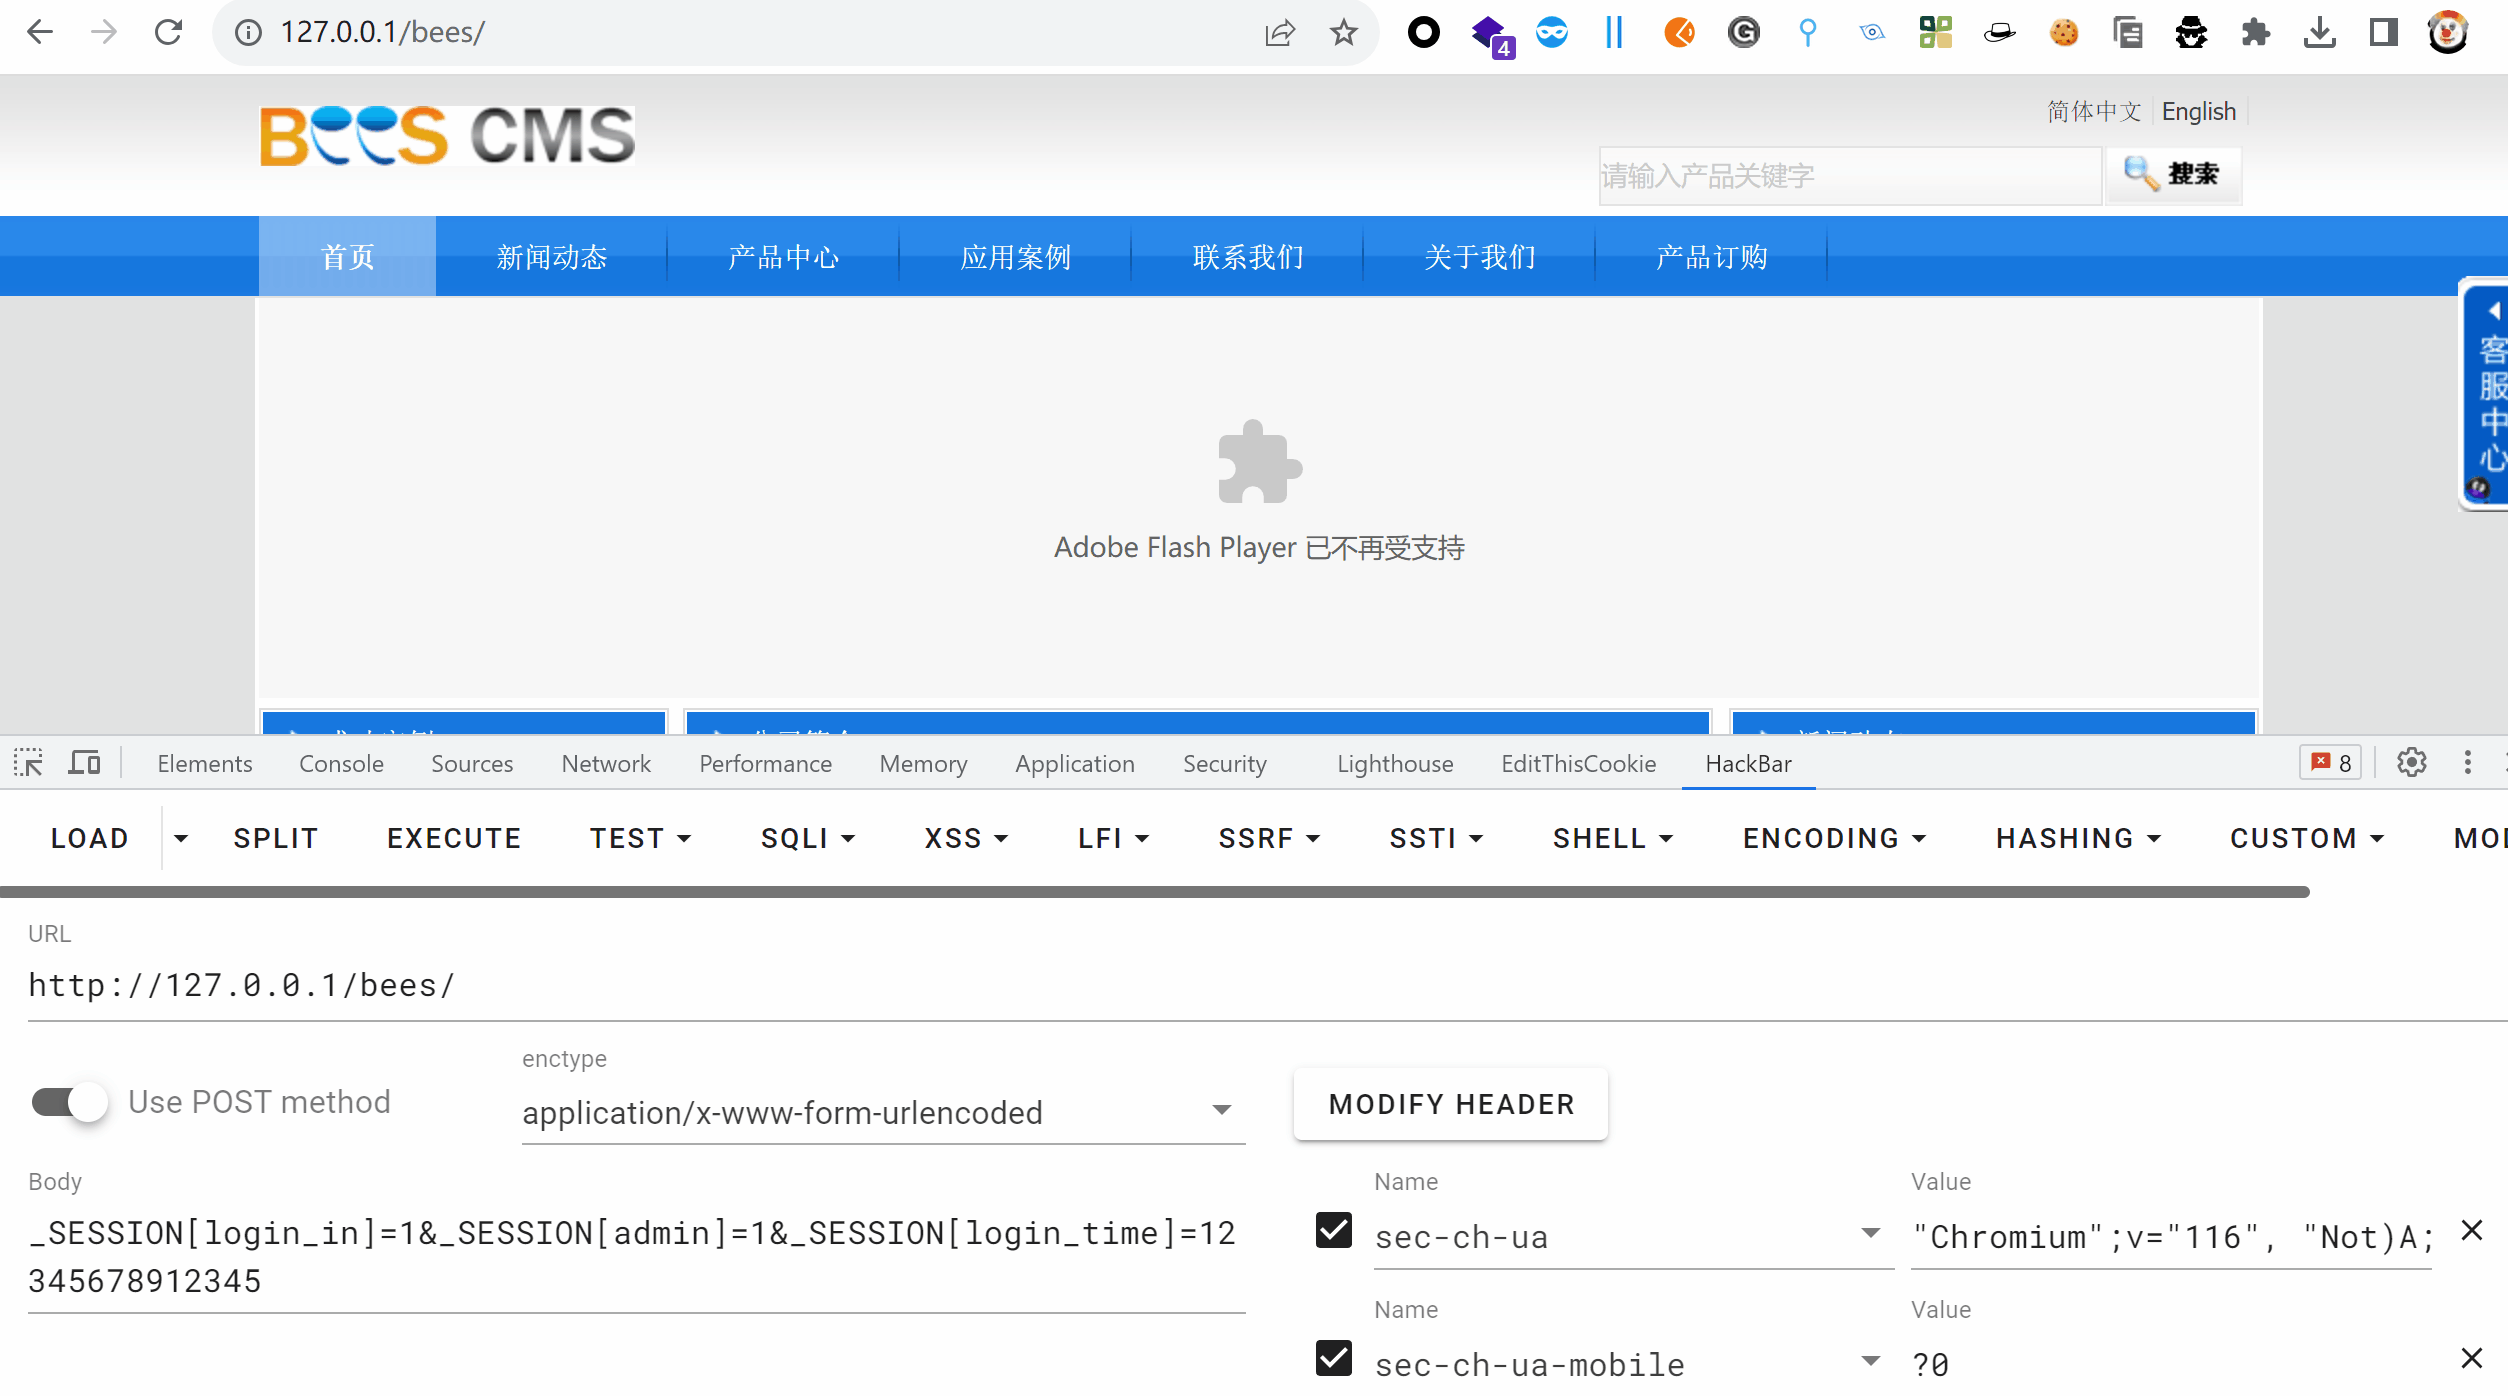Viewport: 2508px width, 1396px height.
Task: Bookmark page with the star icon
Action: (1344, 33)
